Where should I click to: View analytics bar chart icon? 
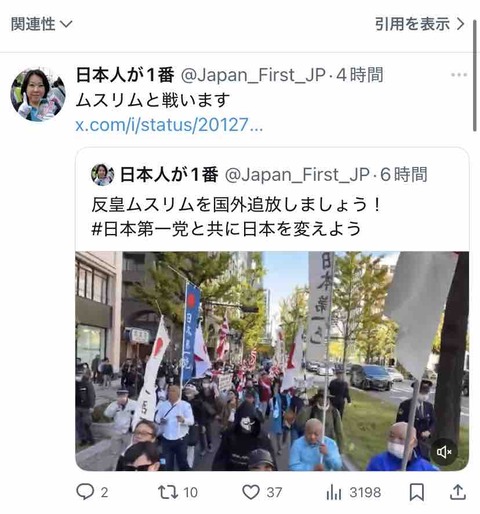(x=334, y=492)
